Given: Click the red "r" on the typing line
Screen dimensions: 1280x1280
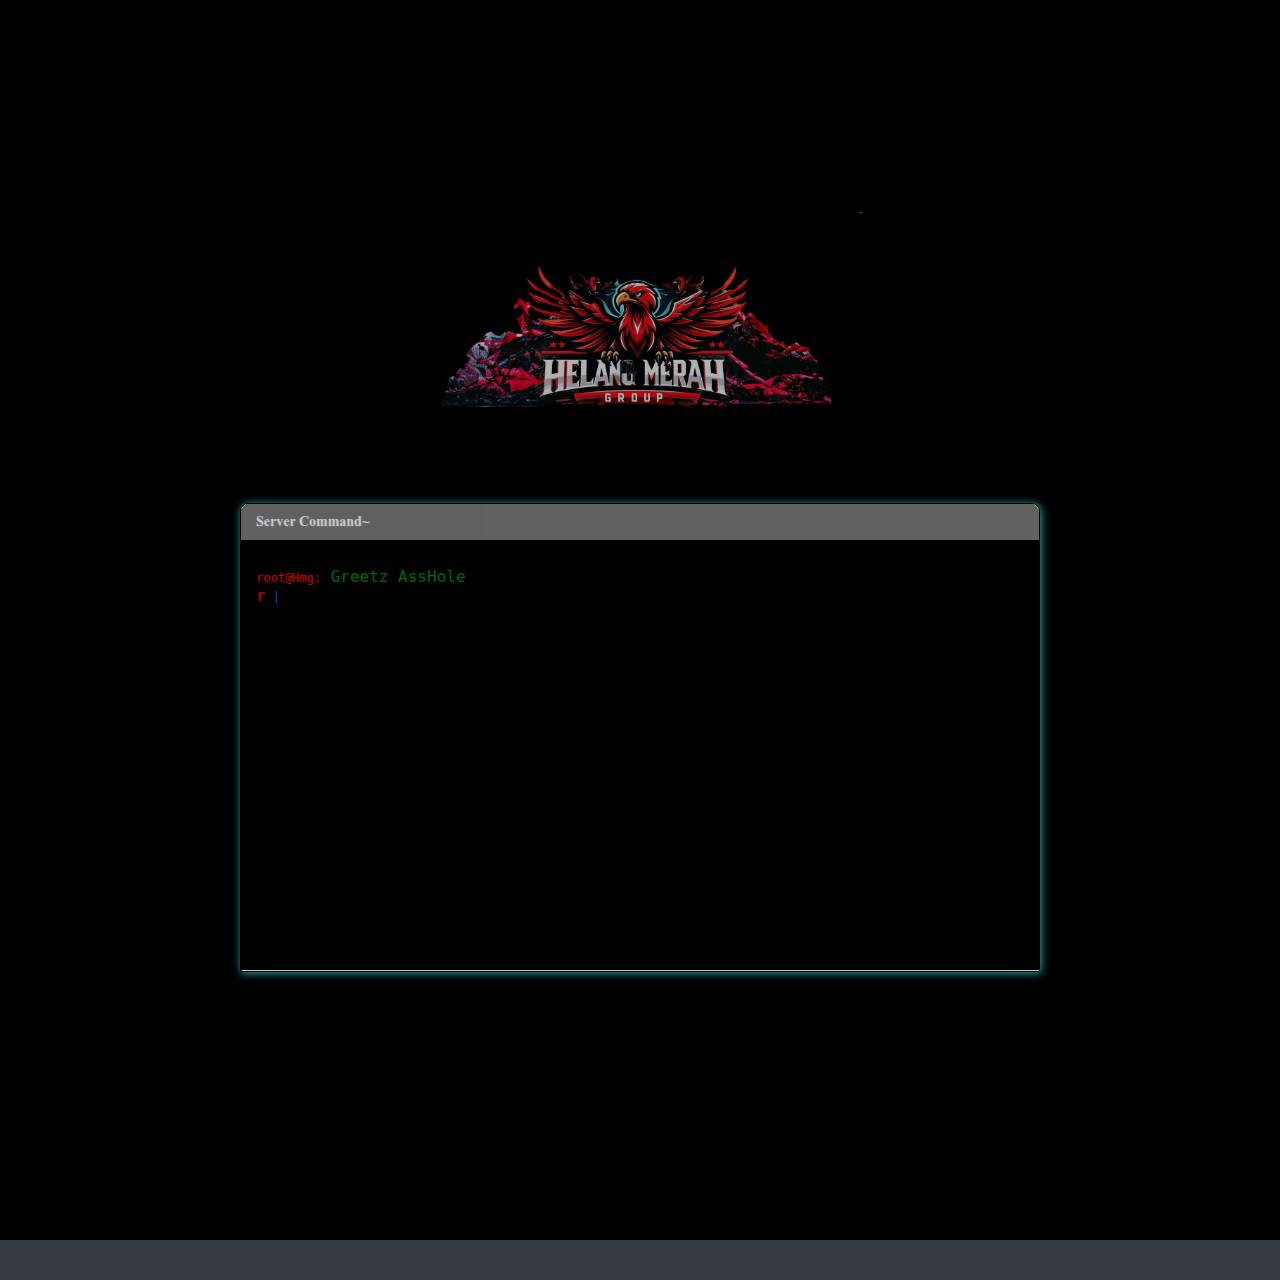Looking at the screenshot, I should pos(261,596).
